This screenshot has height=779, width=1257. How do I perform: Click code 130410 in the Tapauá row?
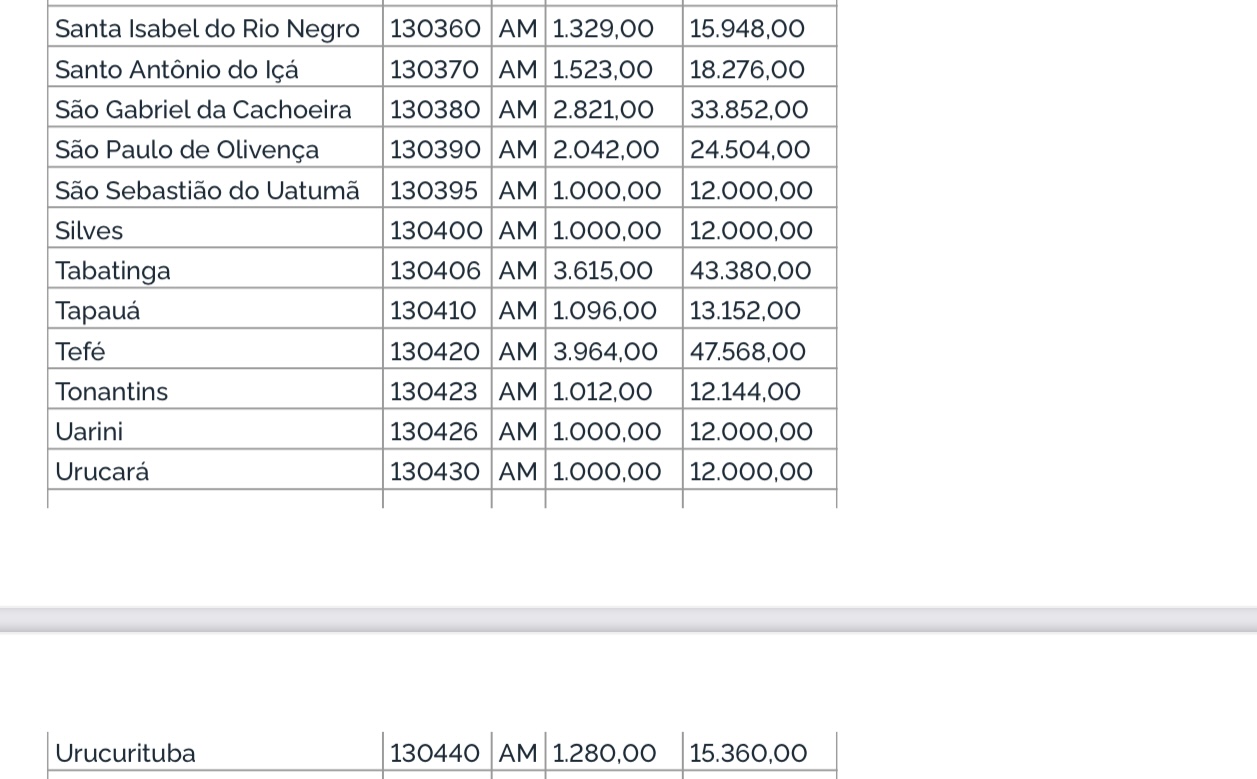[433, 311]
